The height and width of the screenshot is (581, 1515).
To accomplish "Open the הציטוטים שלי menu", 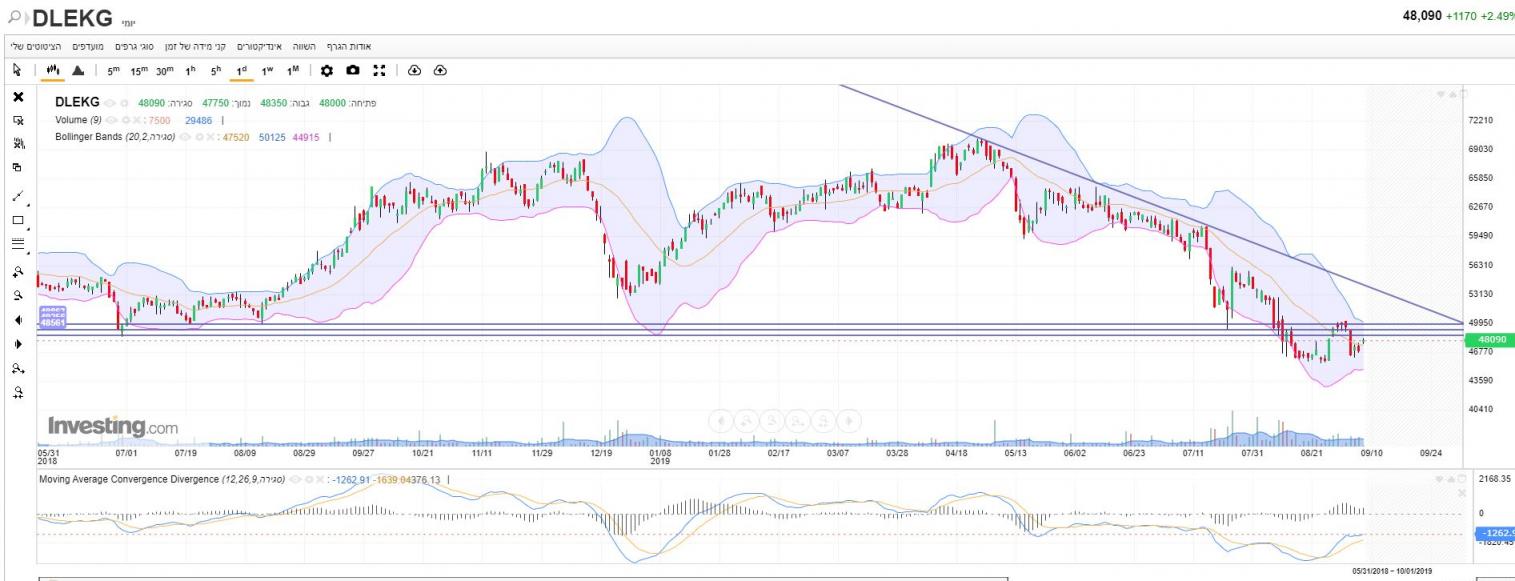I will 37,47.
